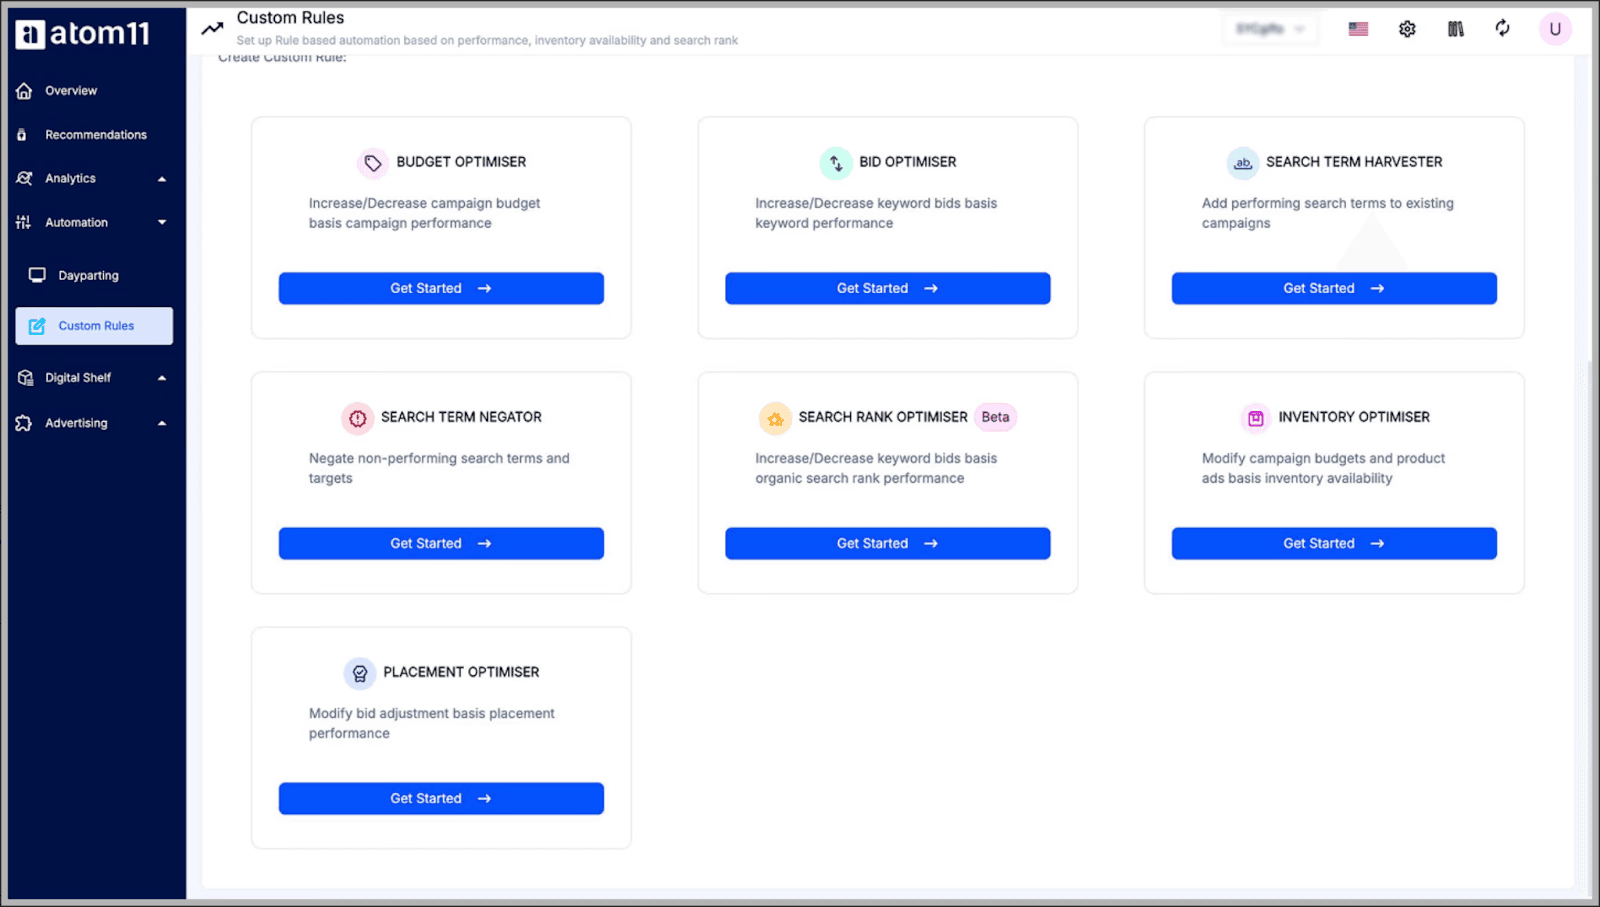Collapse the Automation section

[161, 222]
